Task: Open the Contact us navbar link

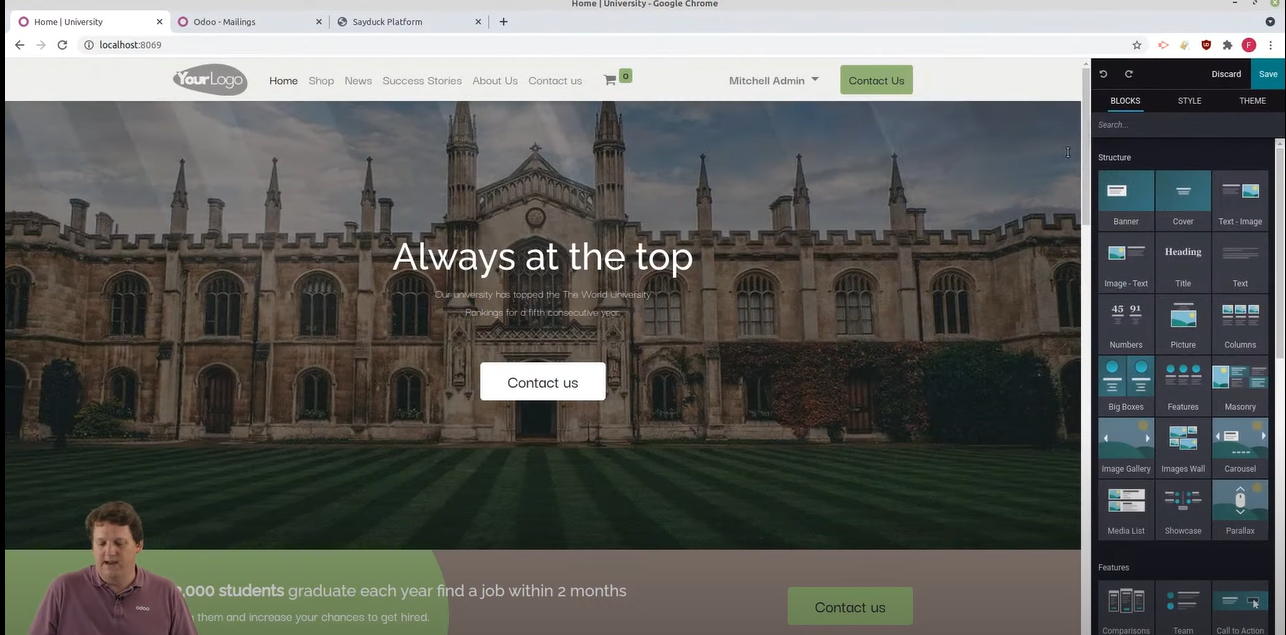Action: pos(555,81)
